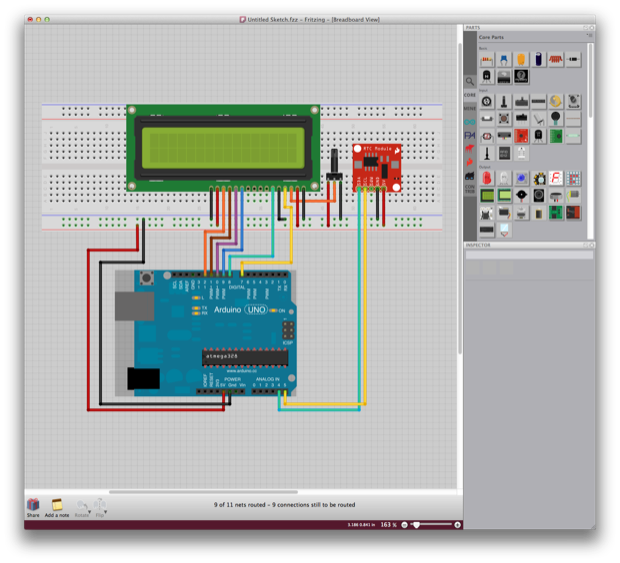Click the PARTS panel title bar

[529, 28]
